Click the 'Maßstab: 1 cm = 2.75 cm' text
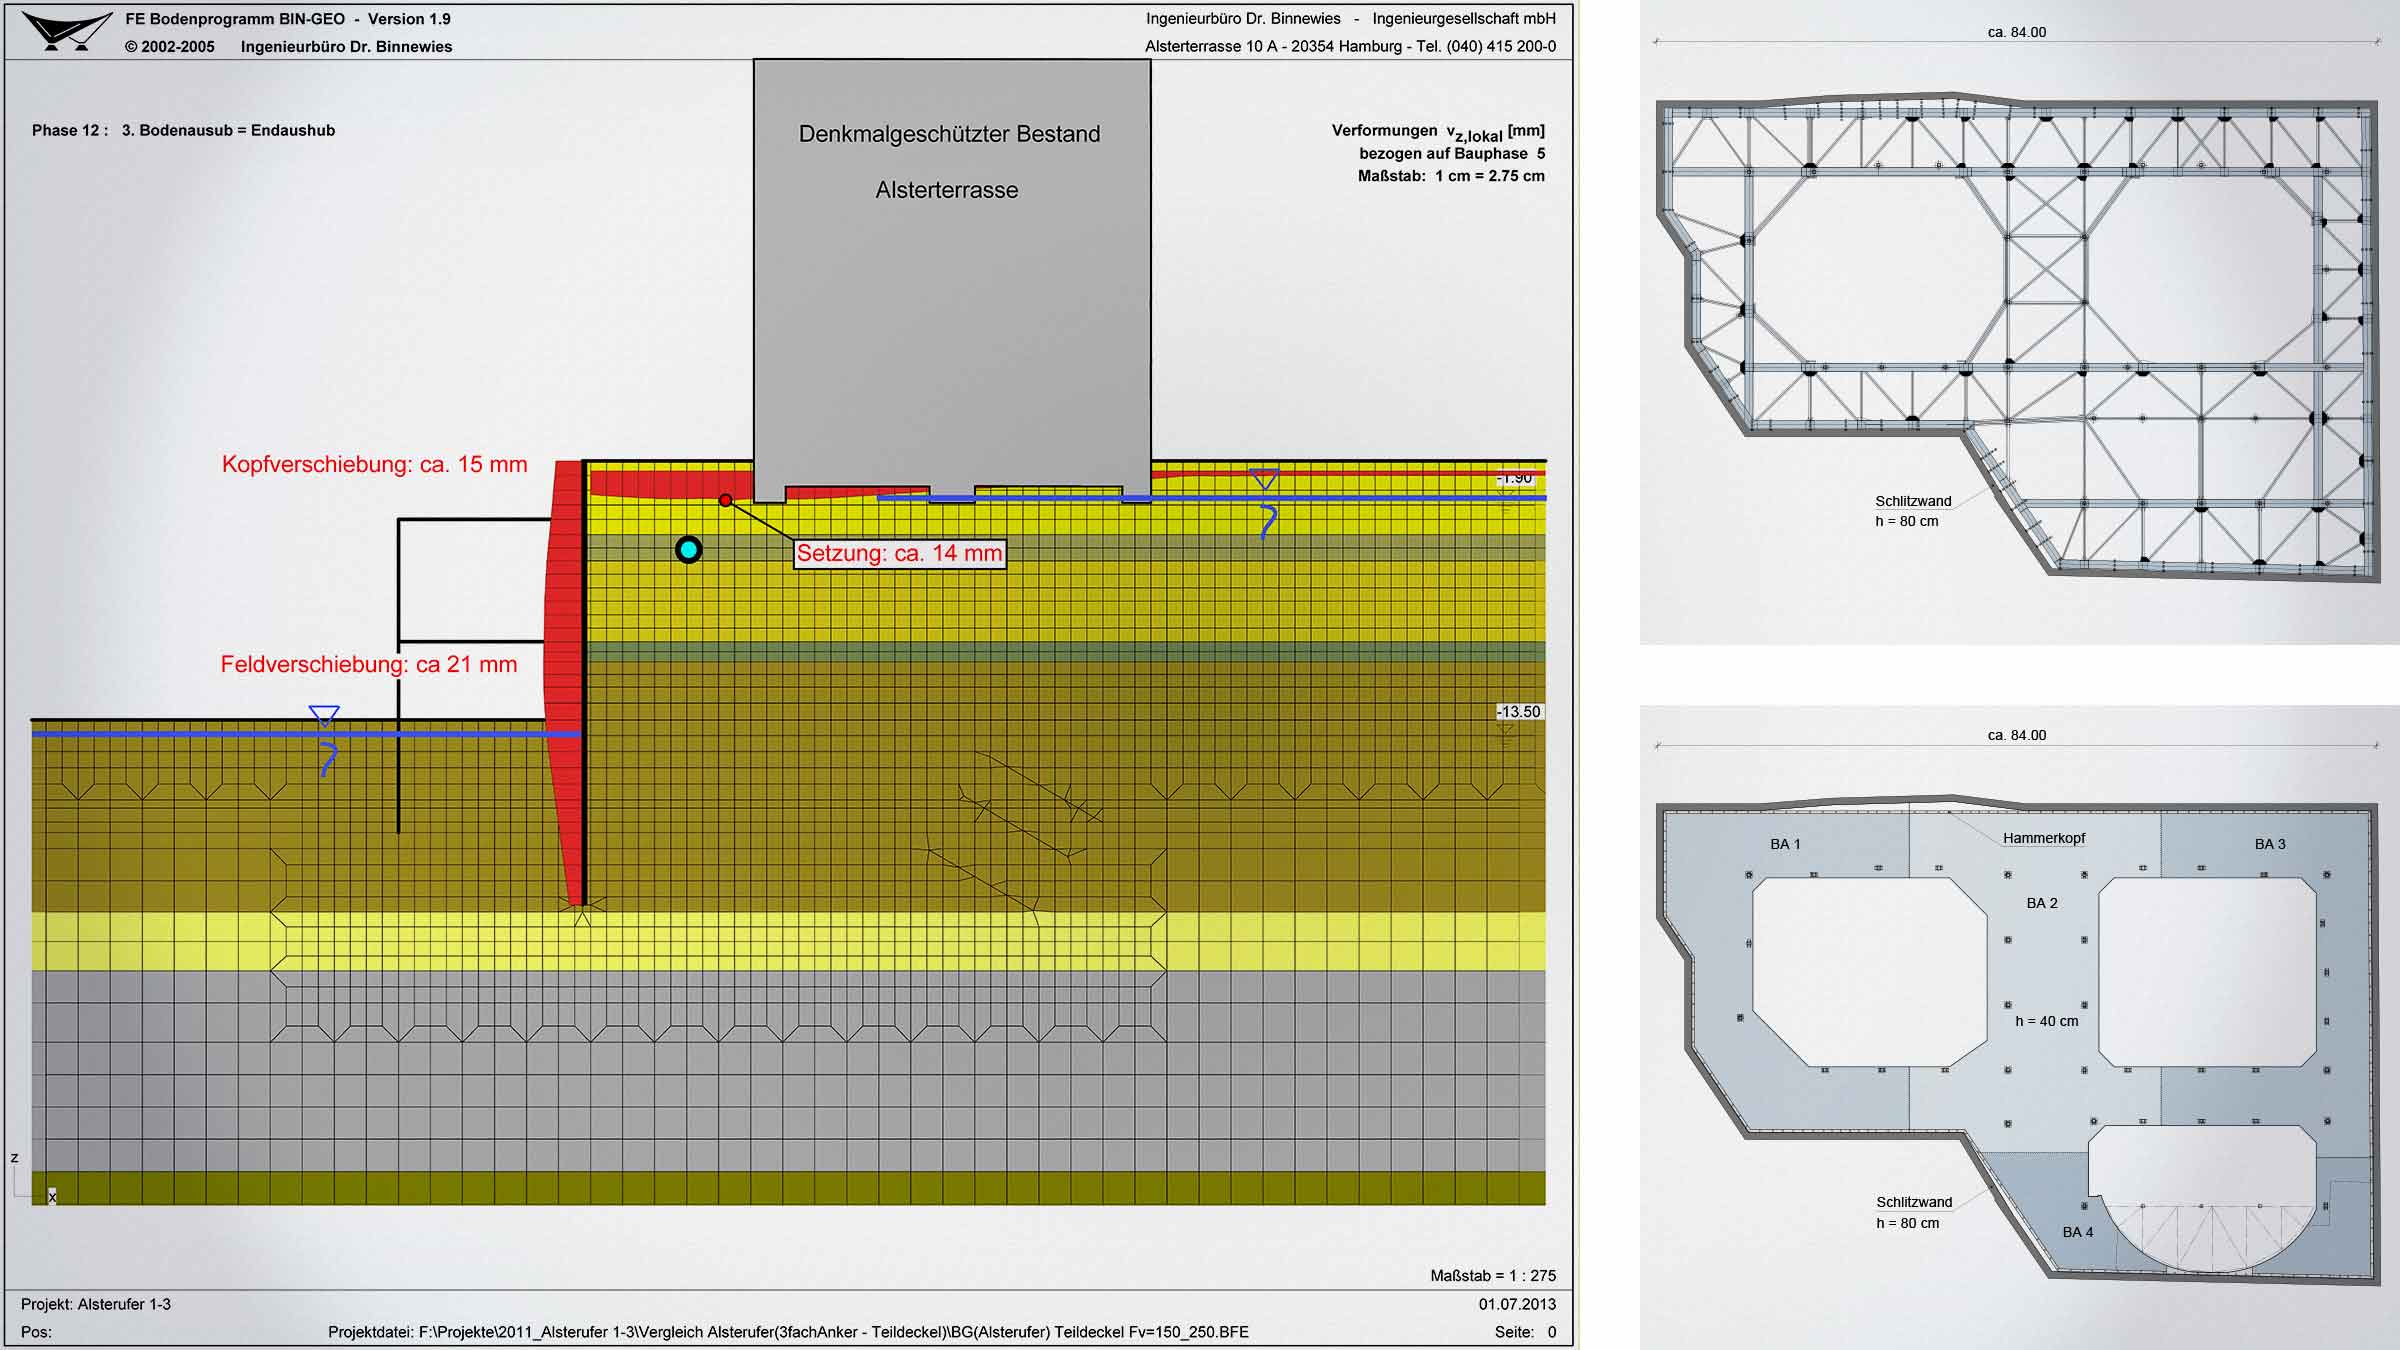The width and height of the screenshot is (2400, 1350). (x=1451, y=176)
